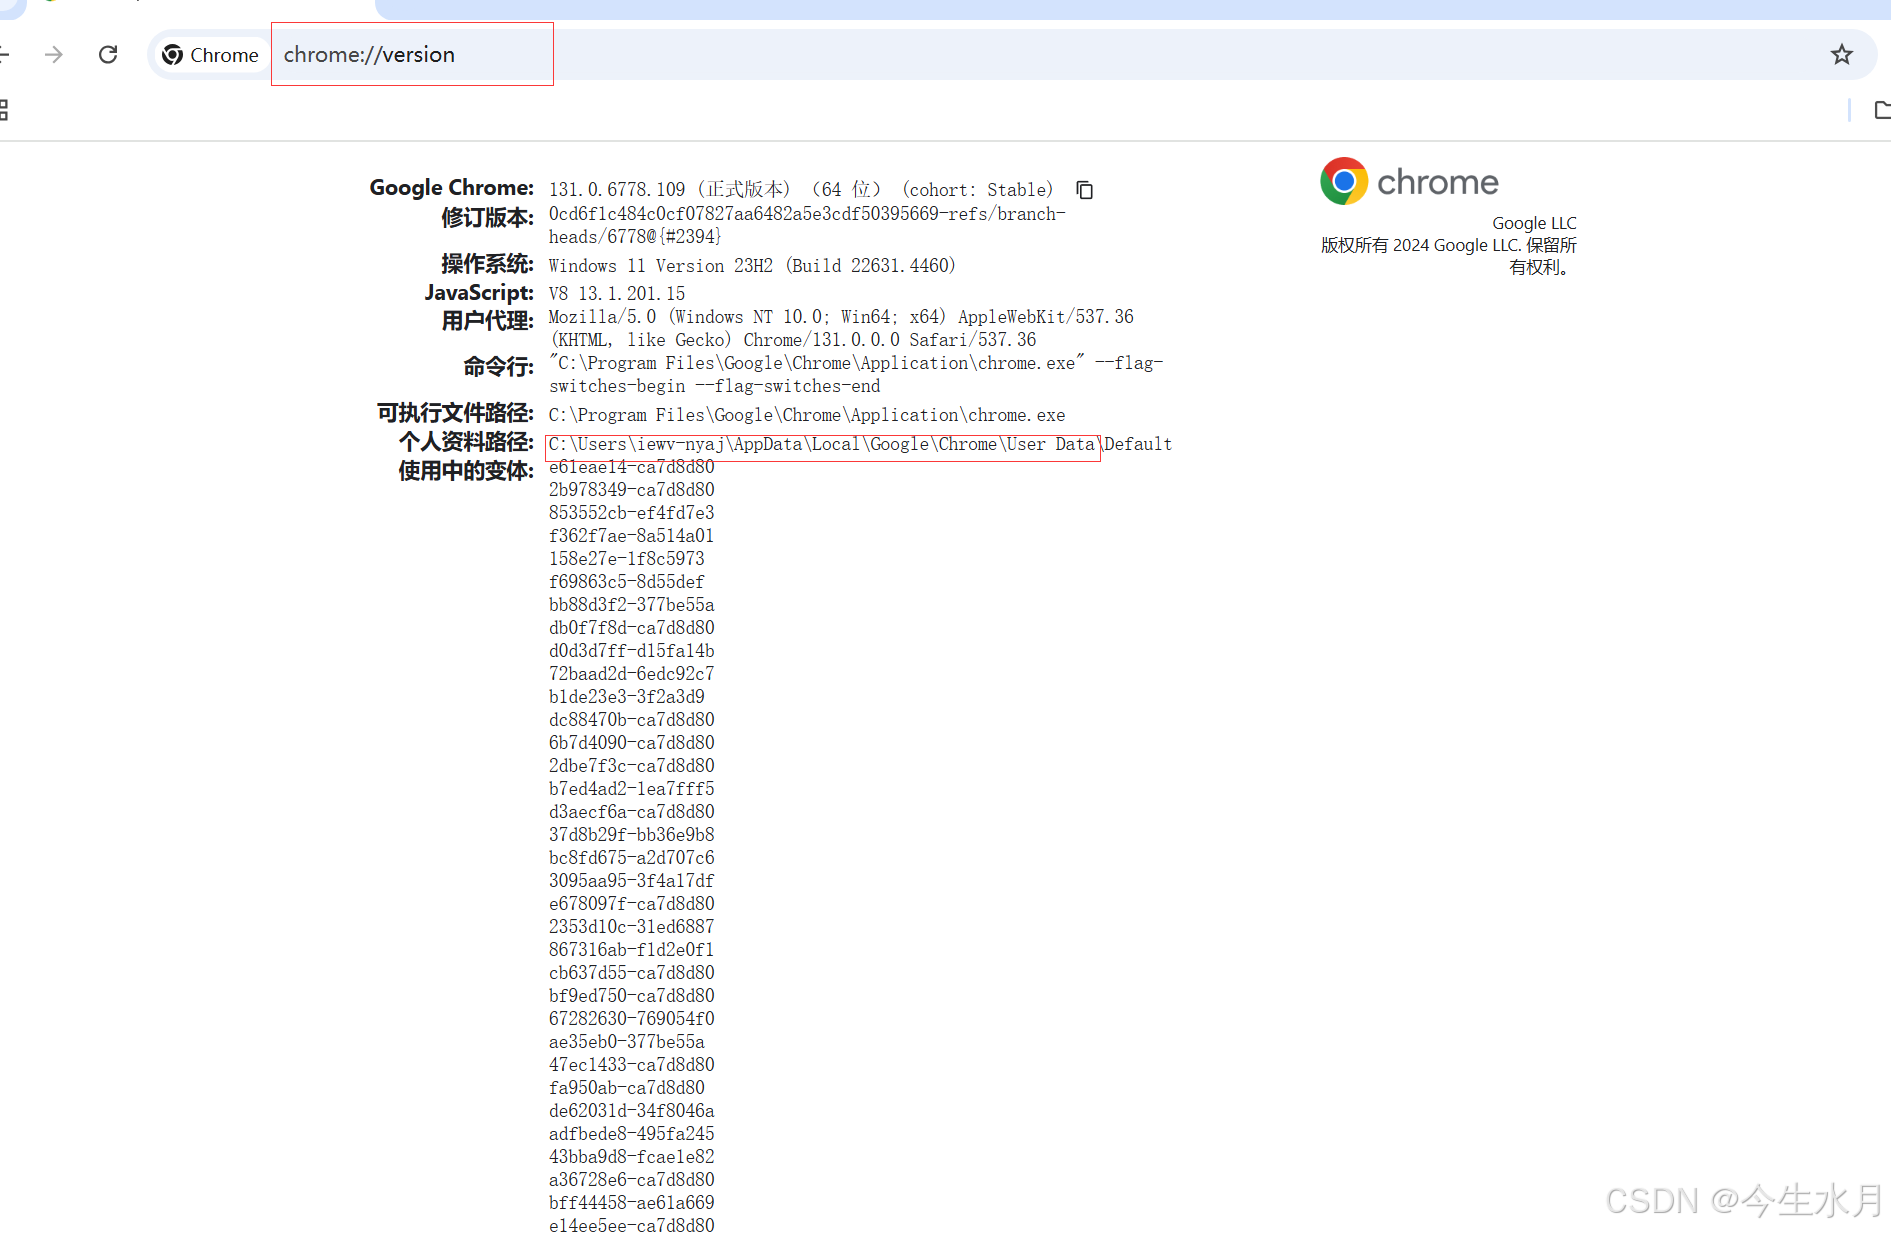
Task: Click the 修订版本 label
Action: tap(487, 217)
